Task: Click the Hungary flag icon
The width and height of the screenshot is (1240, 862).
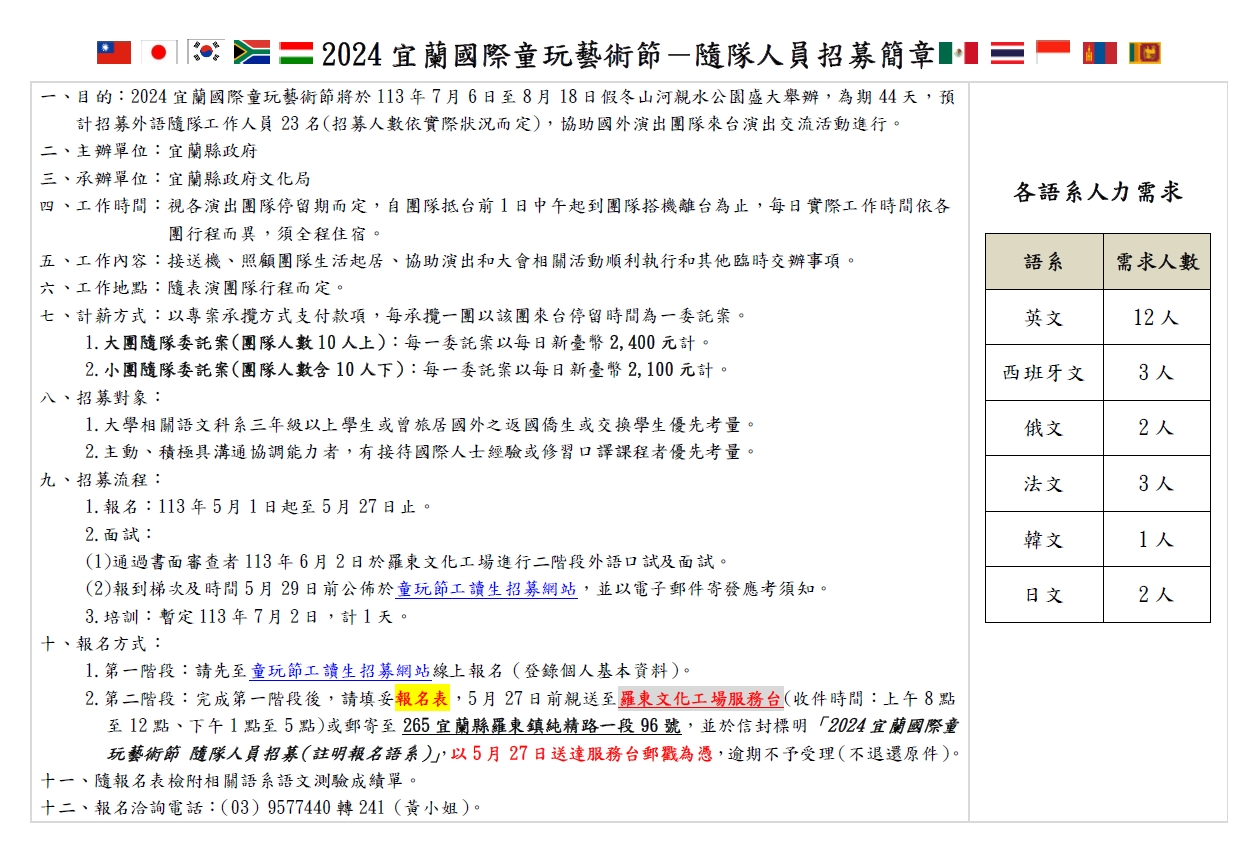Action: (x=296, y=52)
